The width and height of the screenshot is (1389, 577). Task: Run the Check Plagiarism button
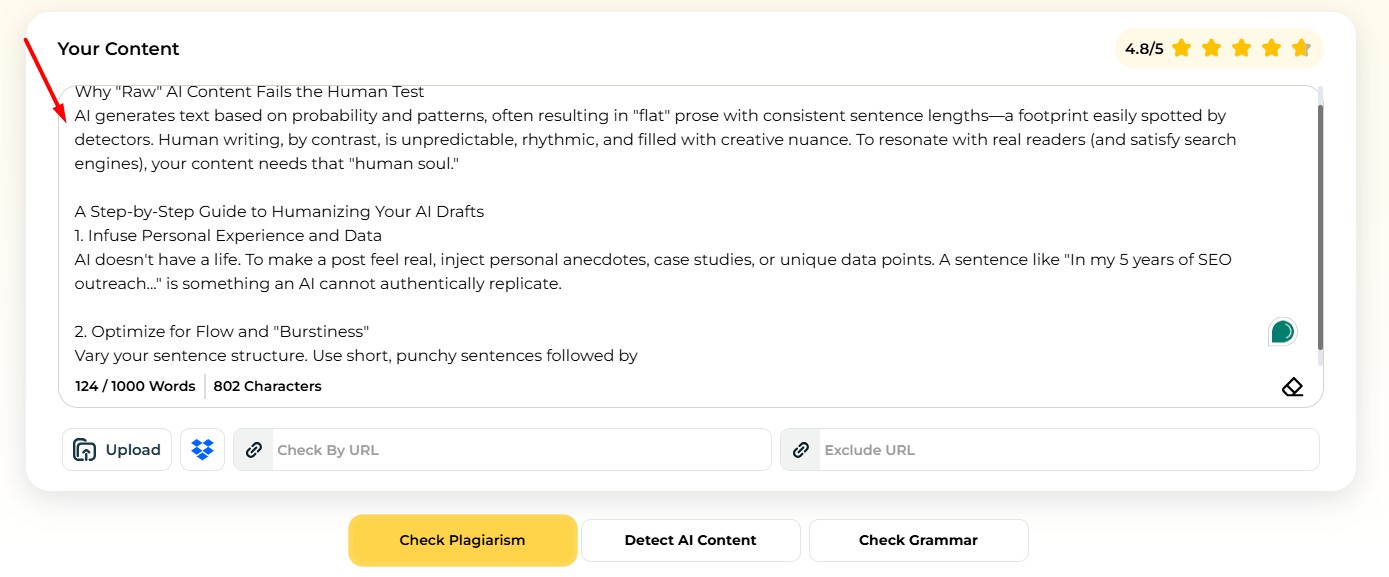(x=462, y=540)
